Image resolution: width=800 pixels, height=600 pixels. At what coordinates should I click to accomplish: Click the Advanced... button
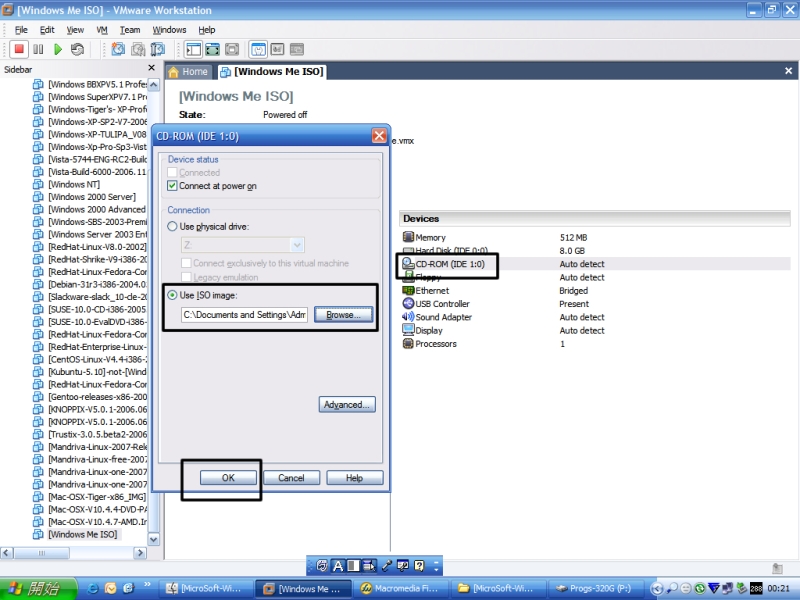[347, 405]
